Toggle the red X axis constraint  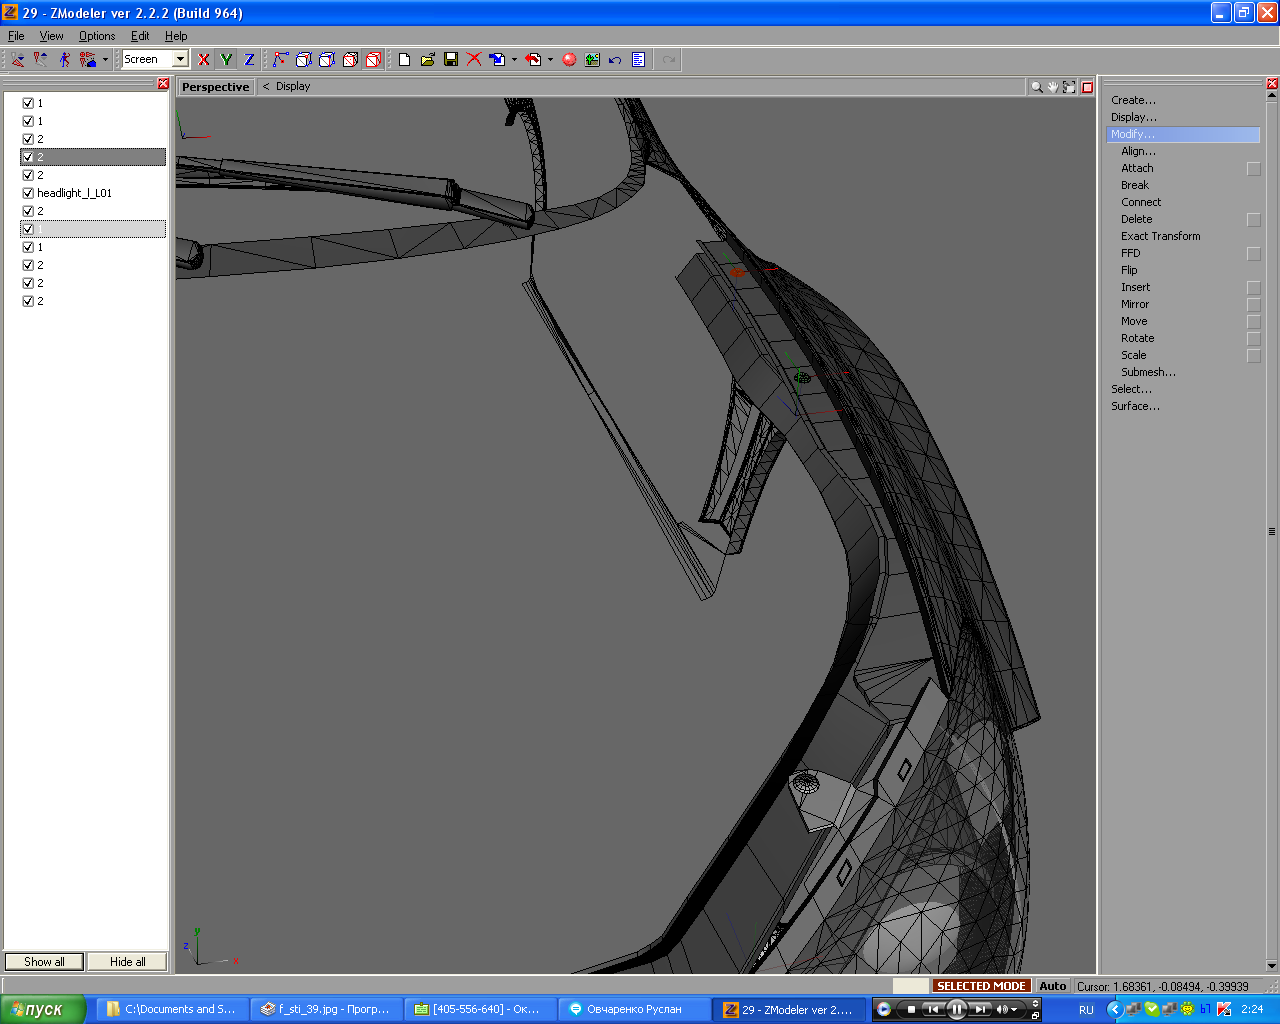[x=204, y=60]
